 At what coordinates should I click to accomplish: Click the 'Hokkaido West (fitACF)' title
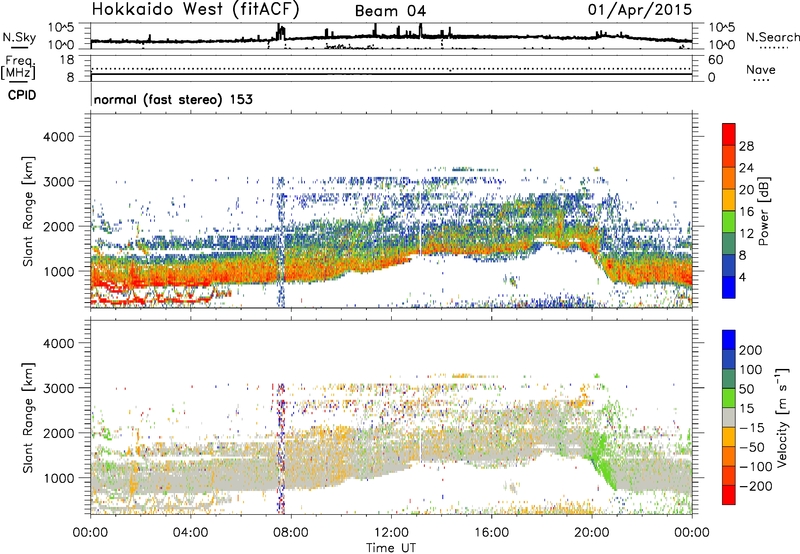point(195,9)
